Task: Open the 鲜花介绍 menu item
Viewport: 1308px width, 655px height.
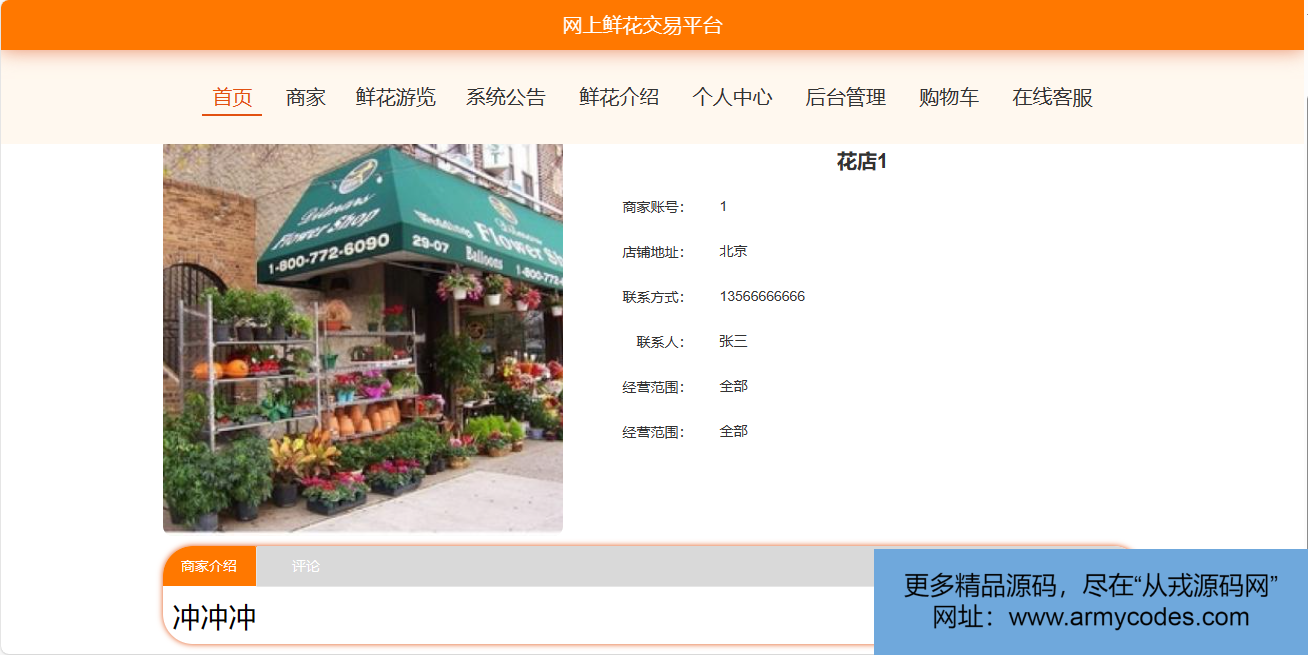Action: click(x=619, y=98)
